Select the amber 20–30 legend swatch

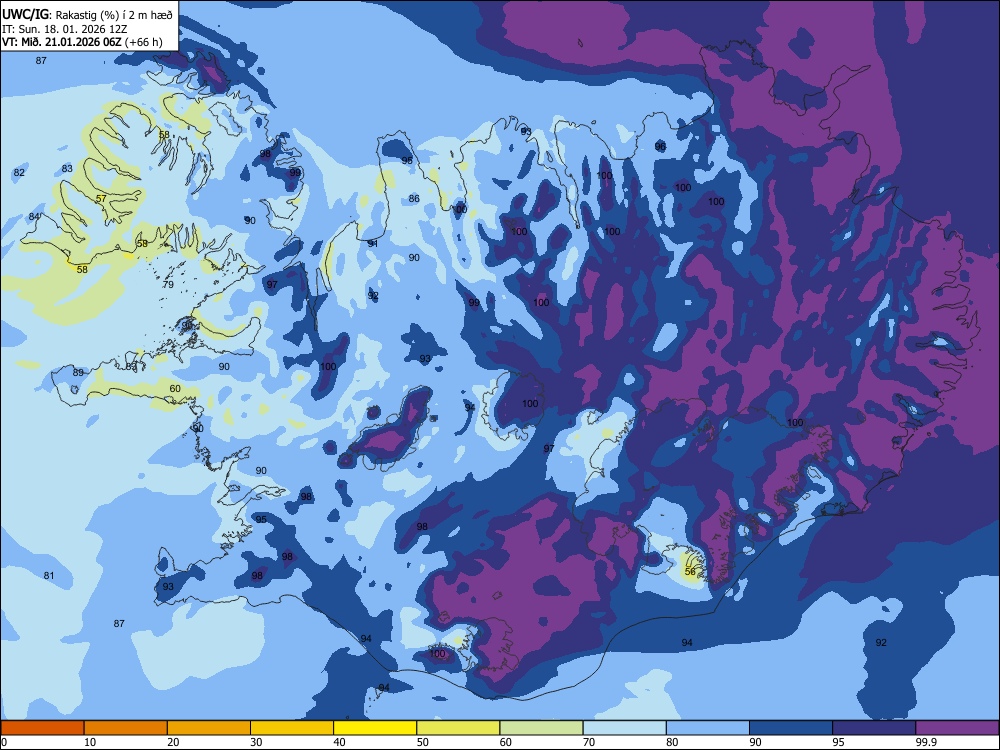pos(209,728)
